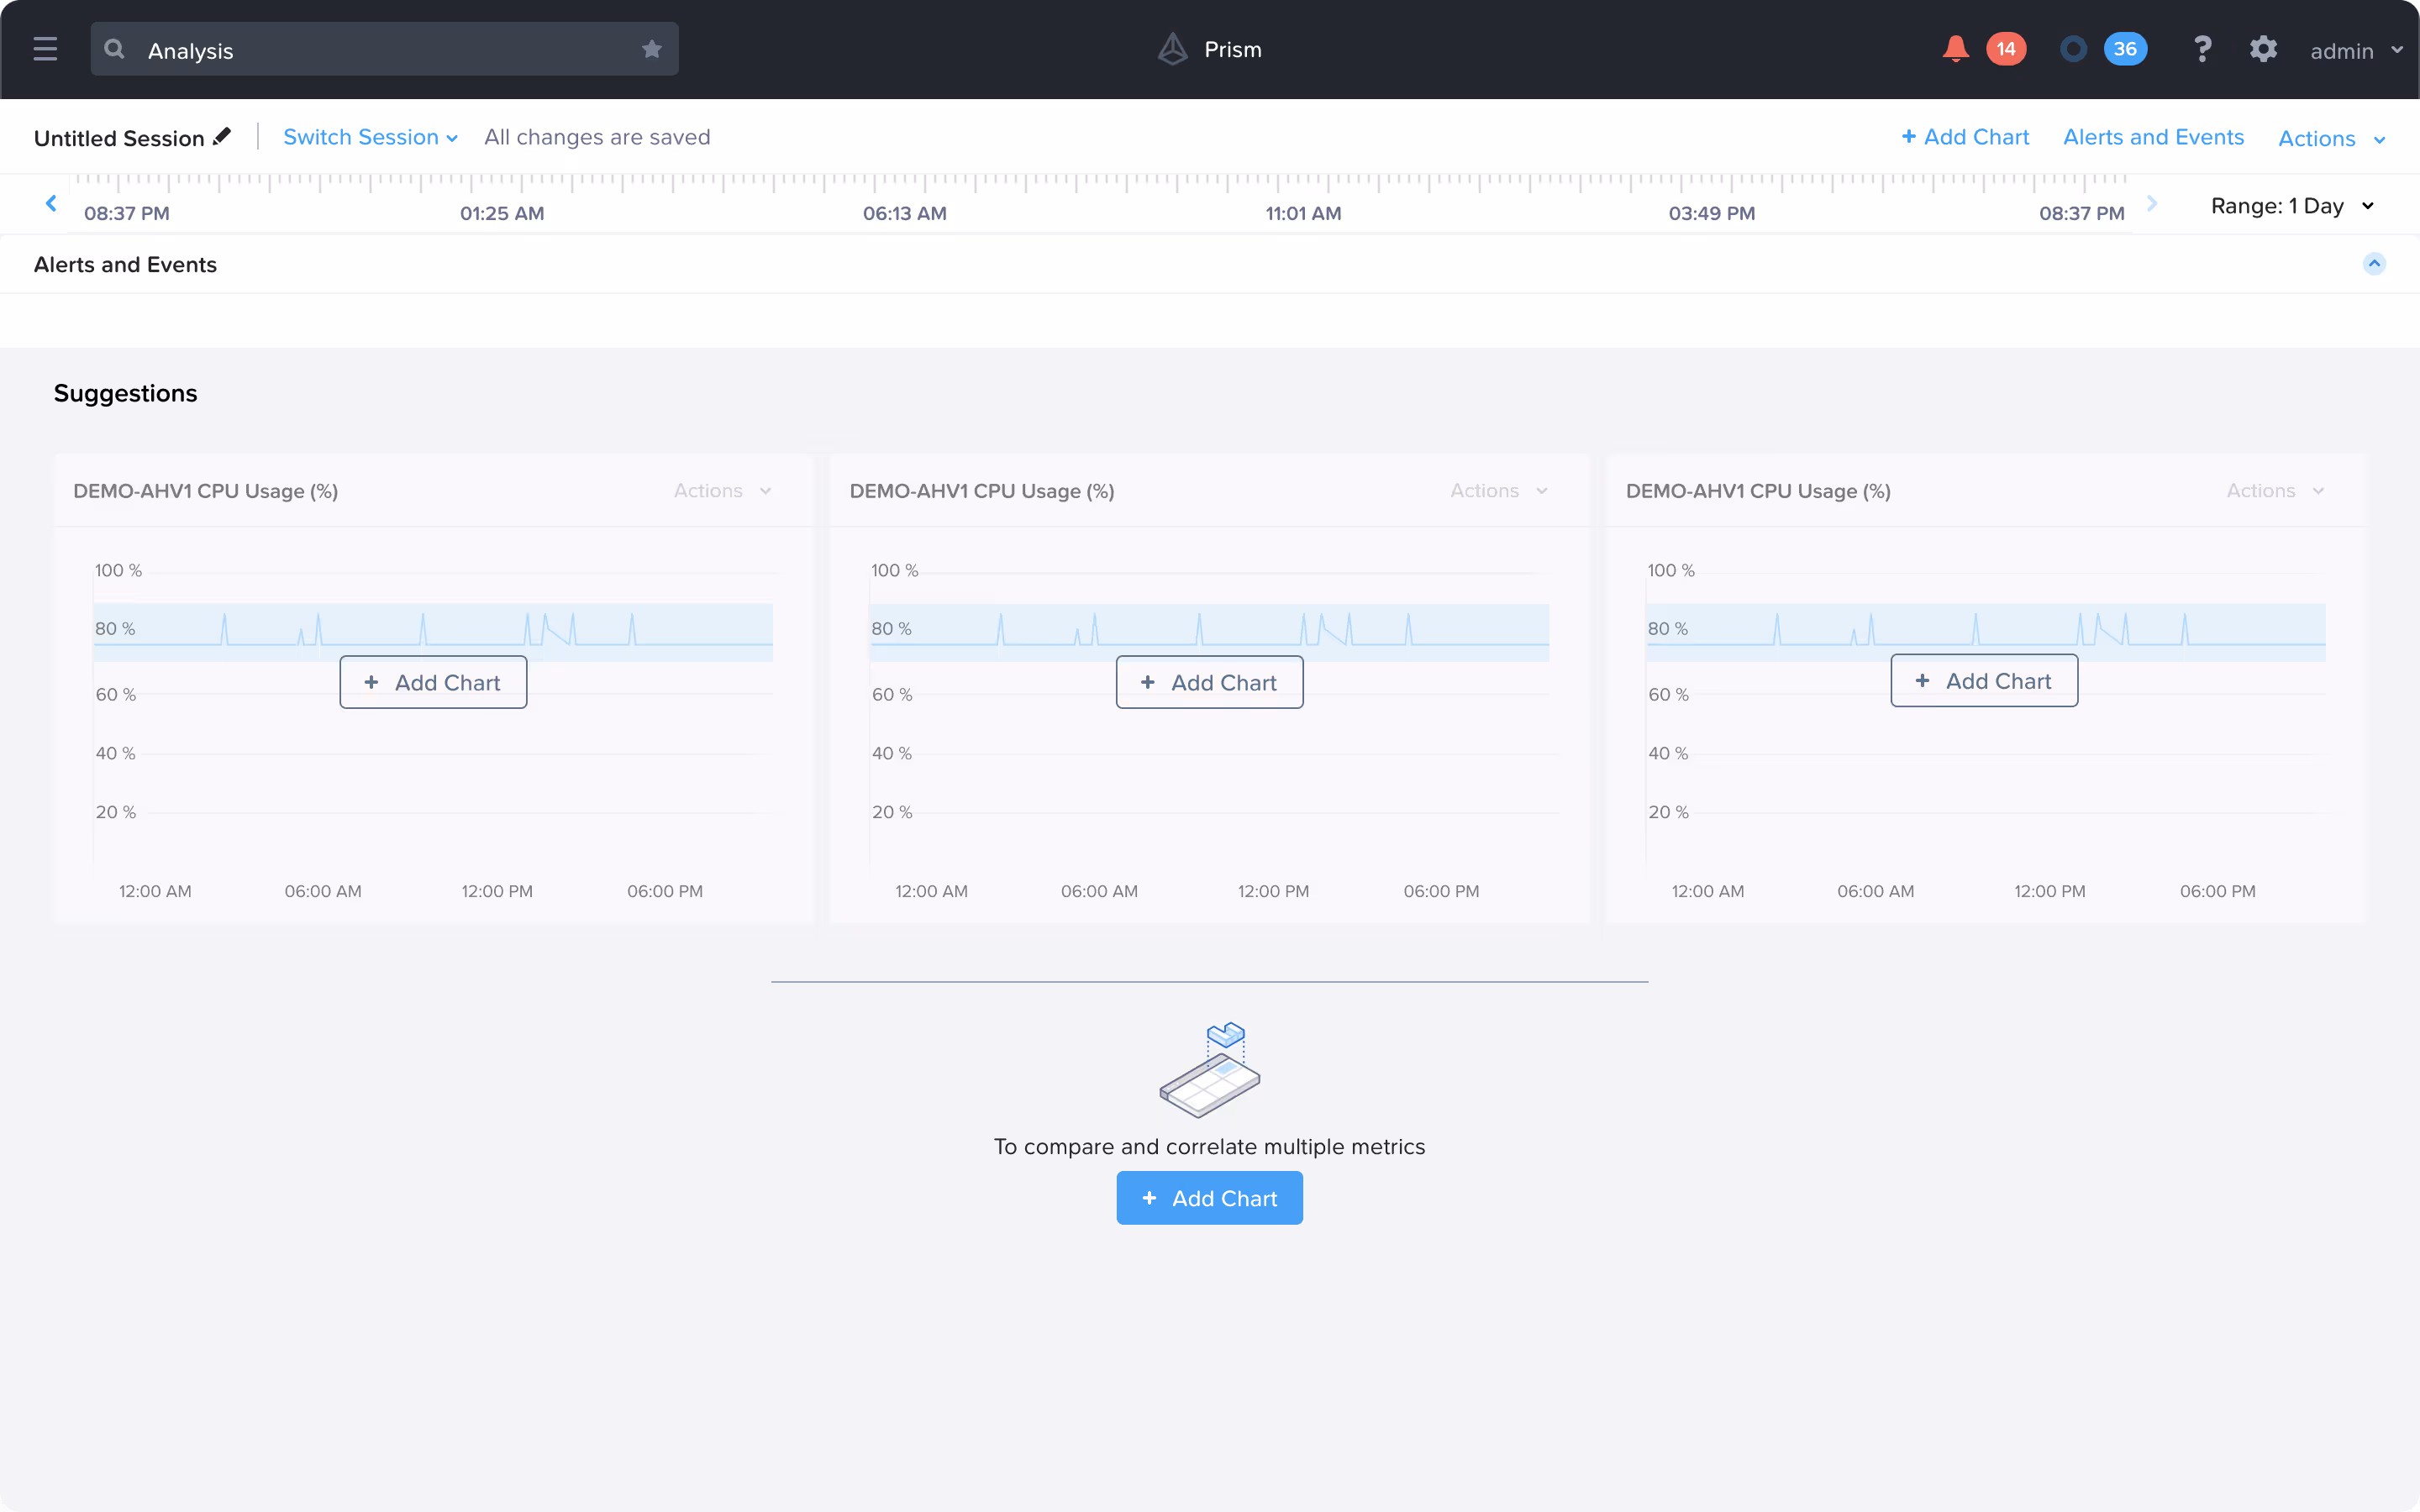Open the settings gear
Viewport: 2420px width, 1512px height.
[x=2264, y=48]
